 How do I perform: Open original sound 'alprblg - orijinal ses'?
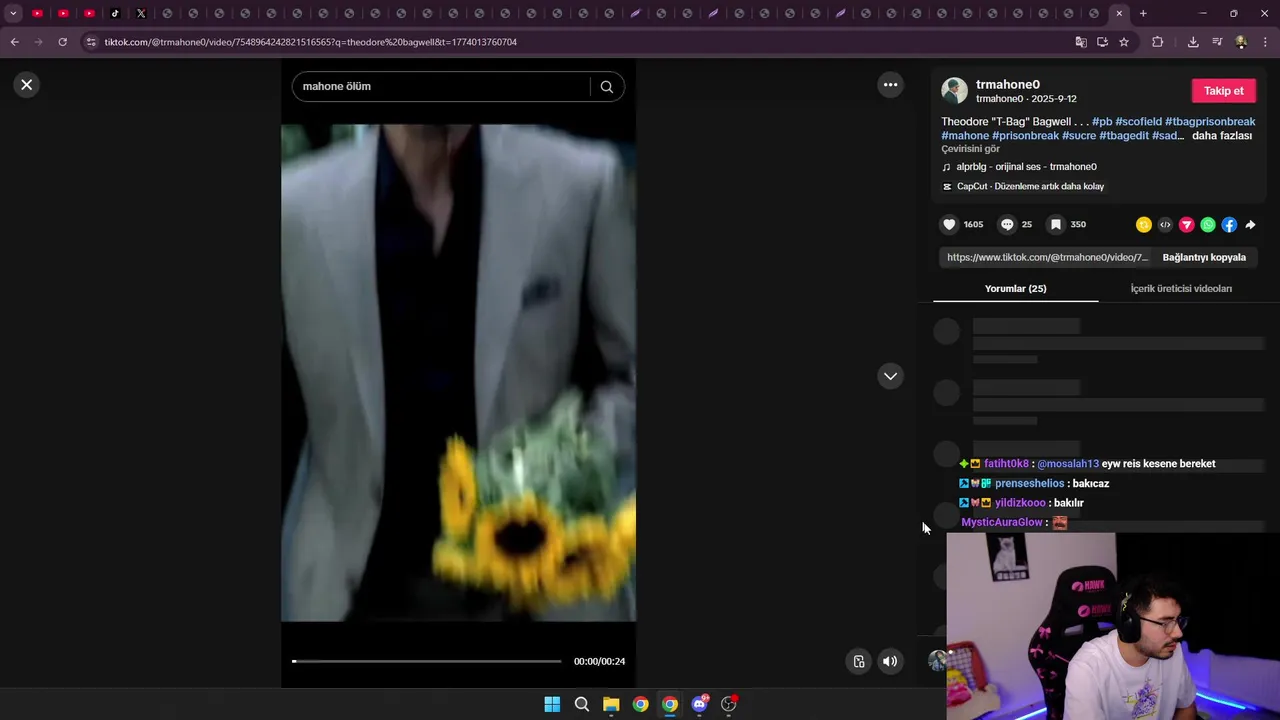pyautogui.click(x=1026, y=167)
